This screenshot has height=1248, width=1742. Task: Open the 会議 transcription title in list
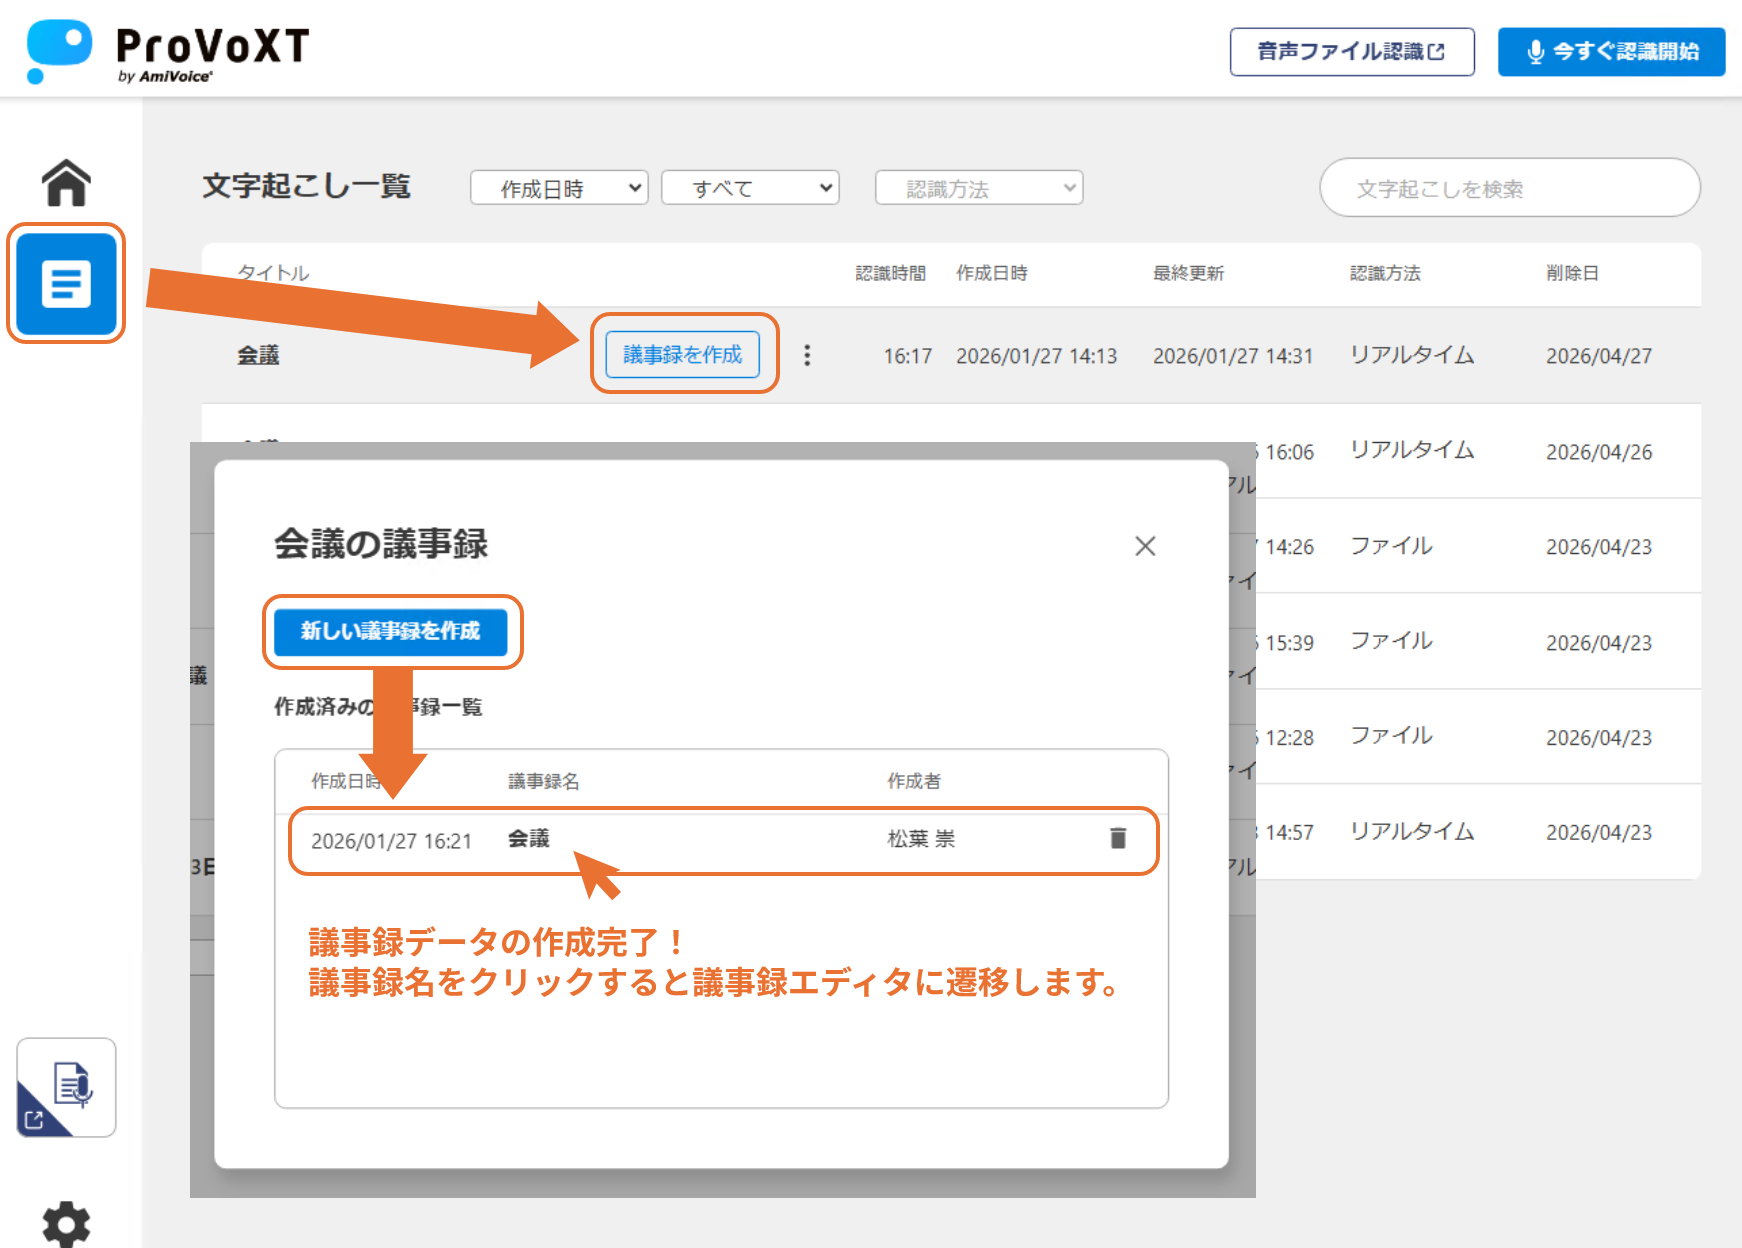[258, 355]
